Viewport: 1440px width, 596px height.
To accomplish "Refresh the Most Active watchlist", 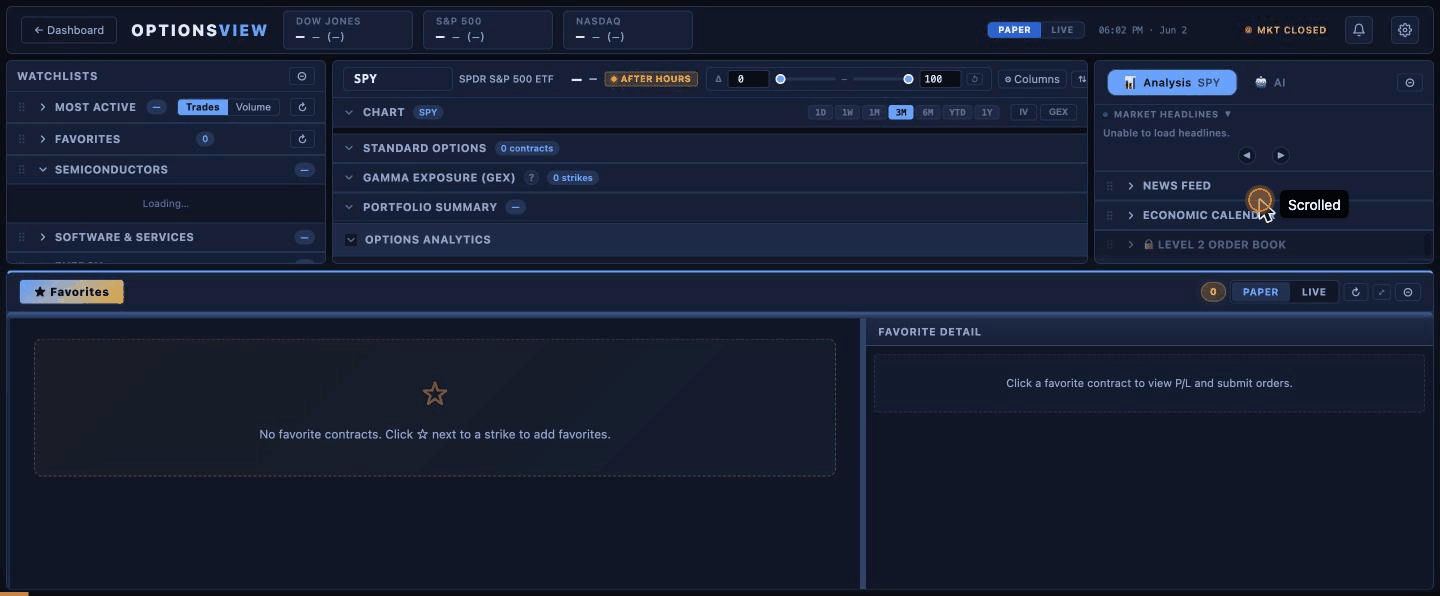I will pyautogui.click(x=302, y=107).
